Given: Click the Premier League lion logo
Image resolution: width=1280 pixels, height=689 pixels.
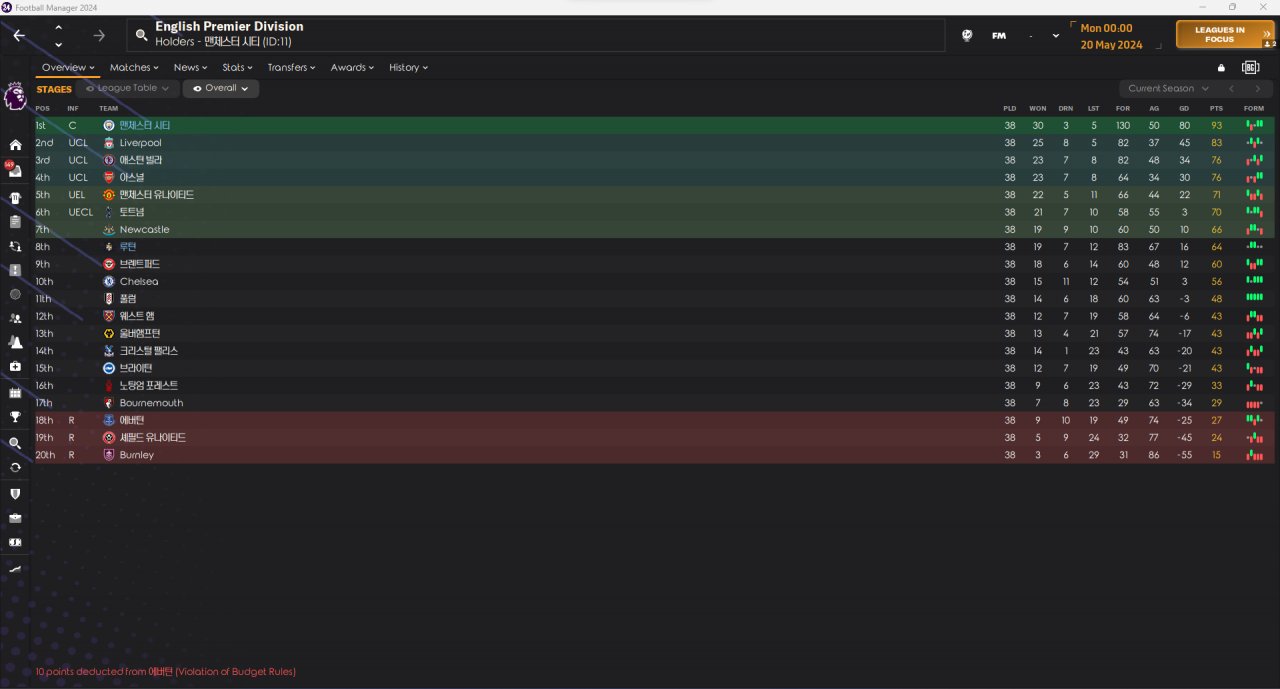Looking at the screenshot, I should (x=15, y=96).
